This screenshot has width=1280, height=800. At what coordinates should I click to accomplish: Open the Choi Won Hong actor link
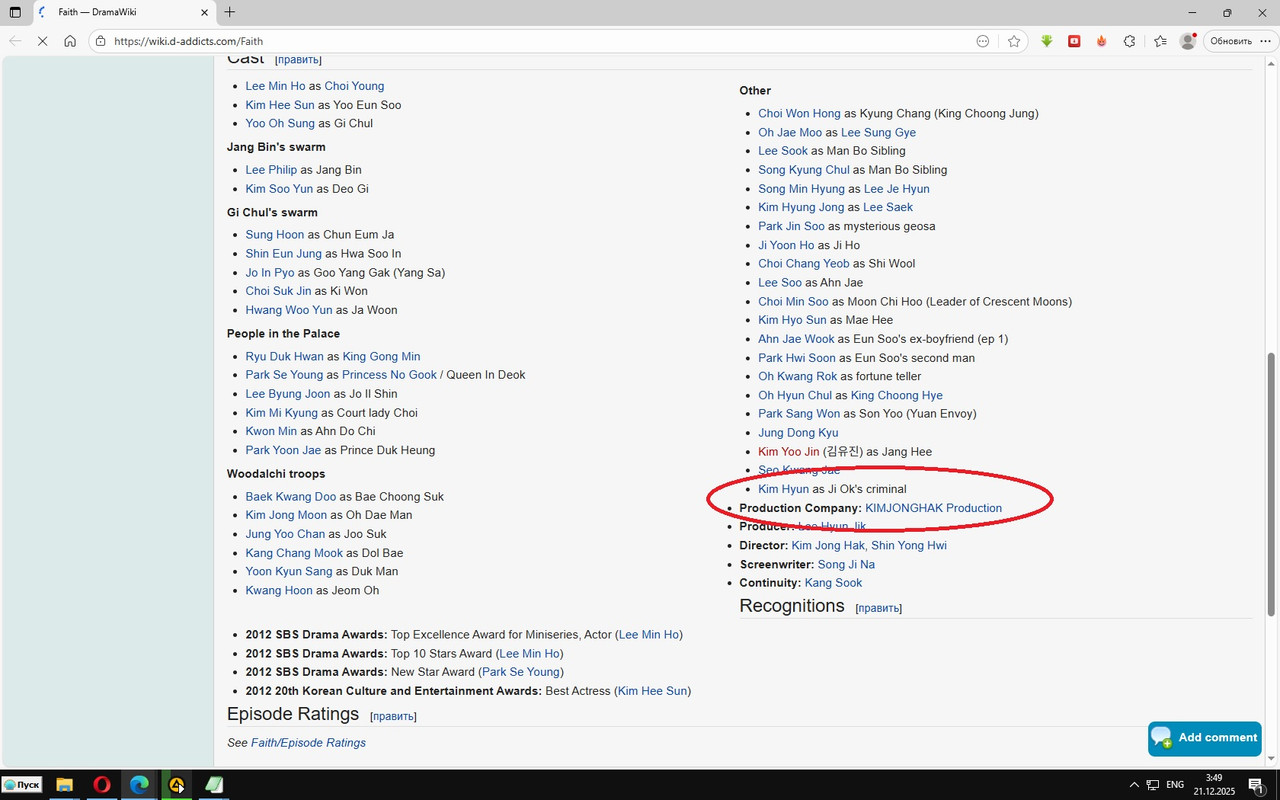coord(799,114)
